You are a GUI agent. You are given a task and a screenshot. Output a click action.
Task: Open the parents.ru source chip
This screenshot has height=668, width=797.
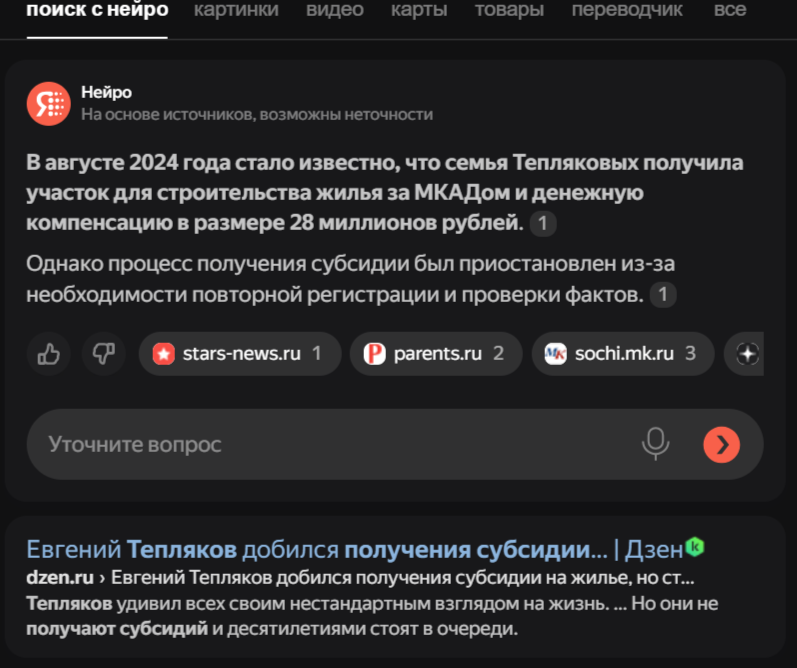coord(436,354)
